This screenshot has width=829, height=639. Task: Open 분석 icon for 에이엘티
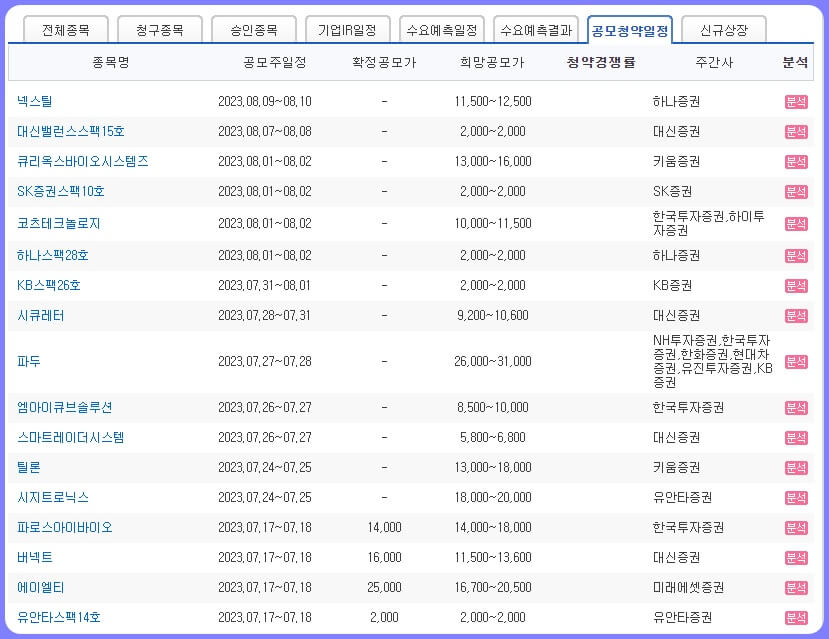coord(796,588)
